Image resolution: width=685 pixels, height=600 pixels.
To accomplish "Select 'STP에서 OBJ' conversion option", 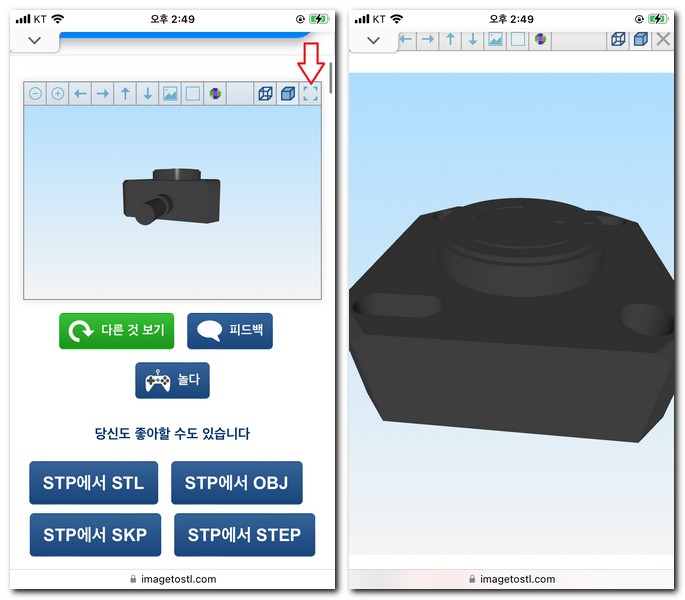I will (236, 483).
